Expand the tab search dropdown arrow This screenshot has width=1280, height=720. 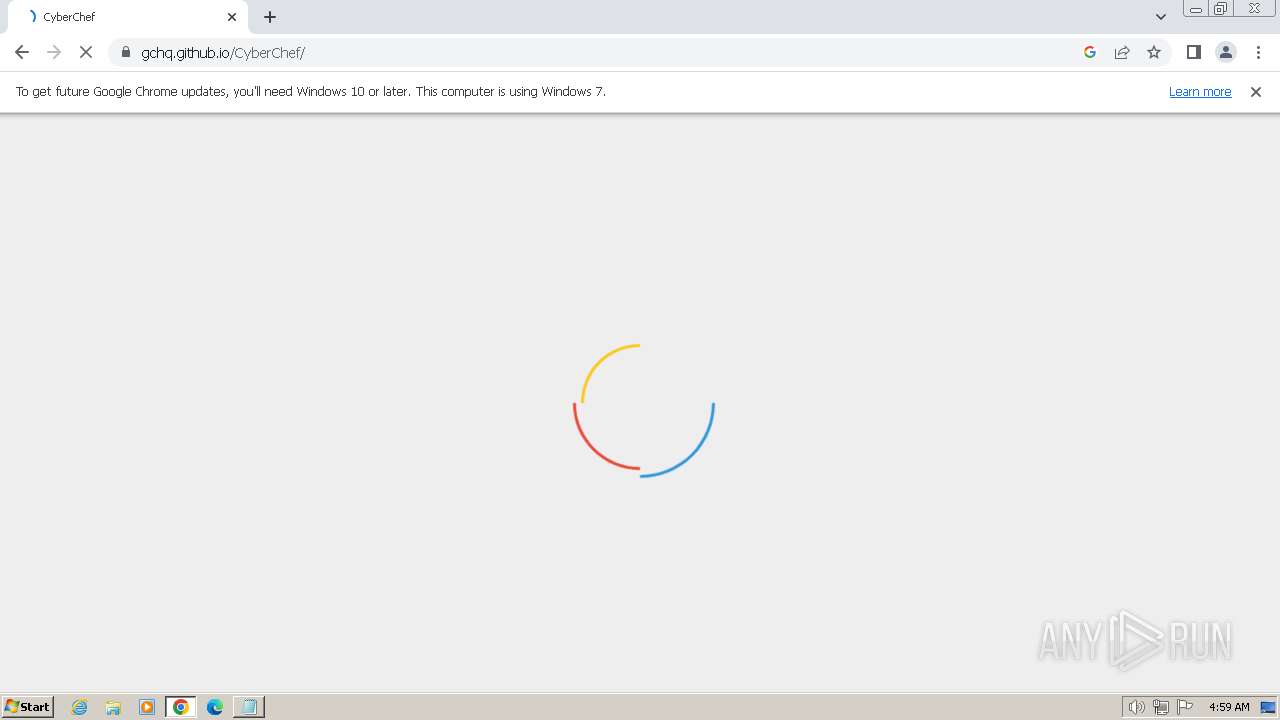tap(1161, 17)
